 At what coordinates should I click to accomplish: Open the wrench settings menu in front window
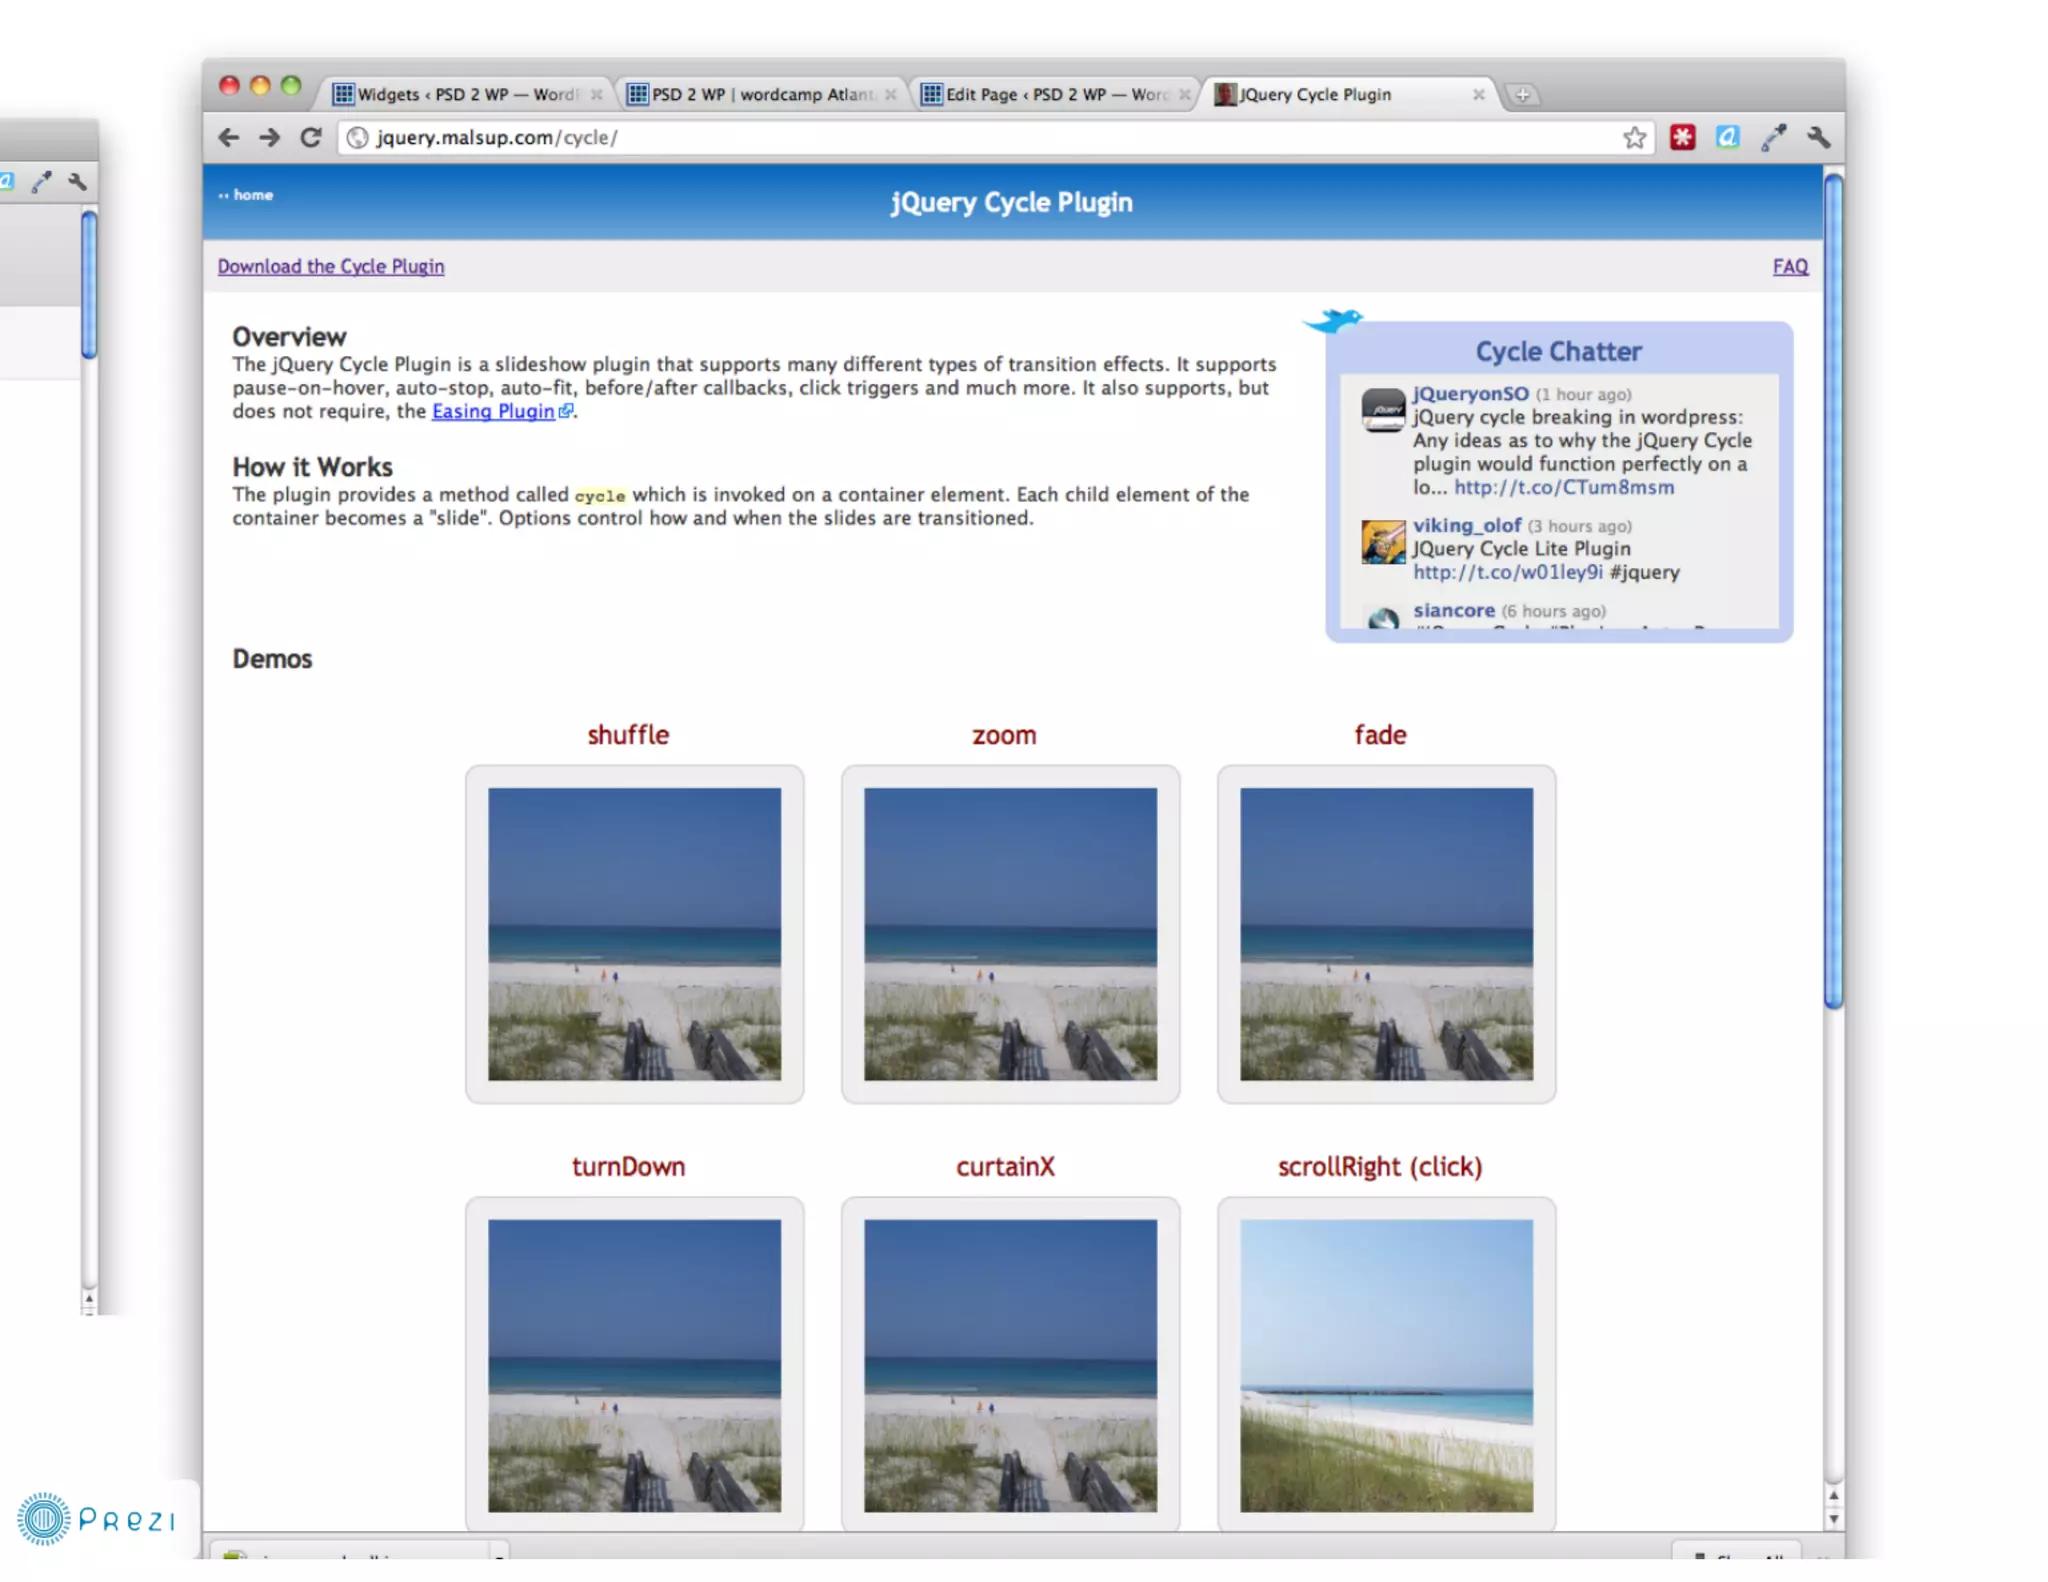coord(1818,137)
